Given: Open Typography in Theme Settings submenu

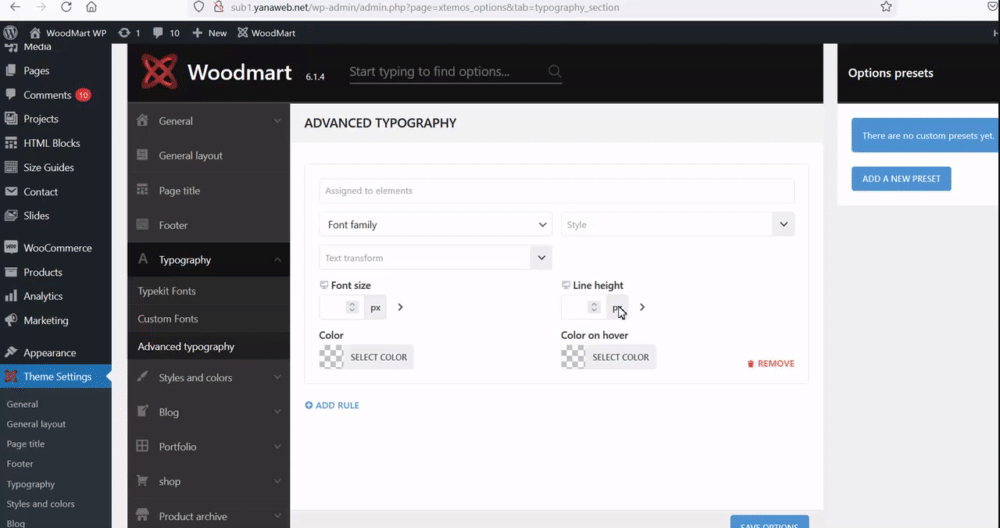Looking at the screenshot, I should pos(31,484).
